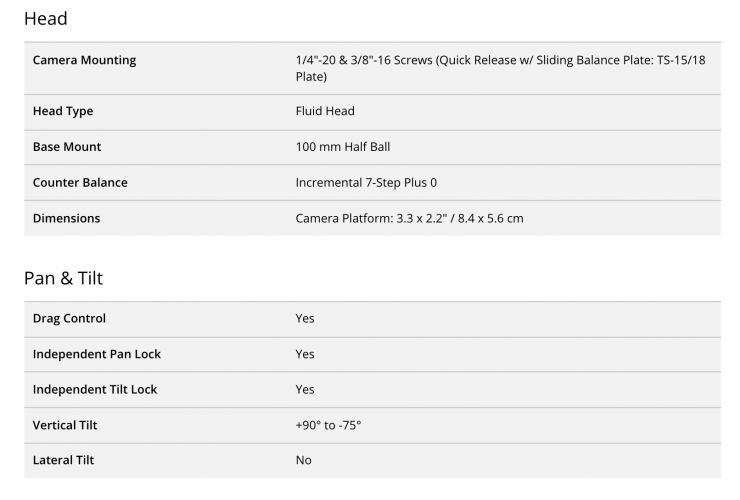Select the Dimensions row label
Image resolution: width=740 pixels, height=500 pixels.
coord(66,219)
